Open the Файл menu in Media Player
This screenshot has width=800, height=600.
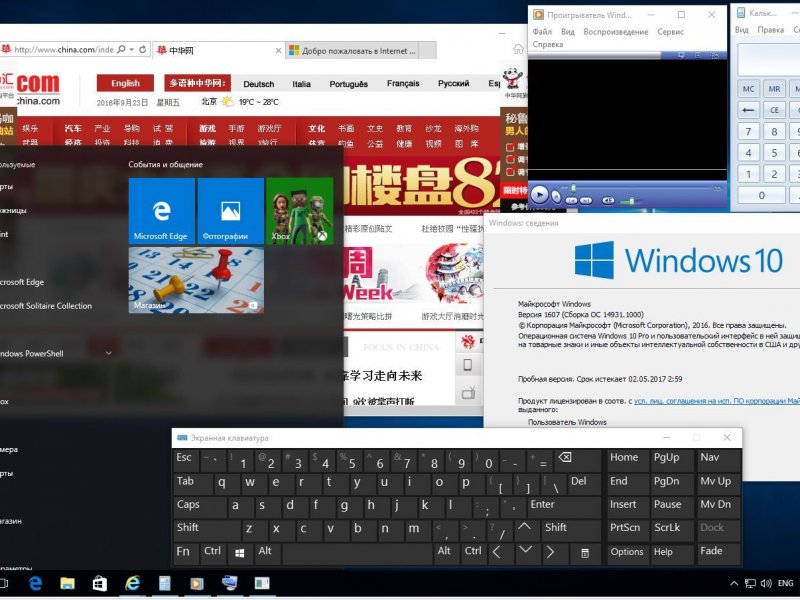coord(542,32)
